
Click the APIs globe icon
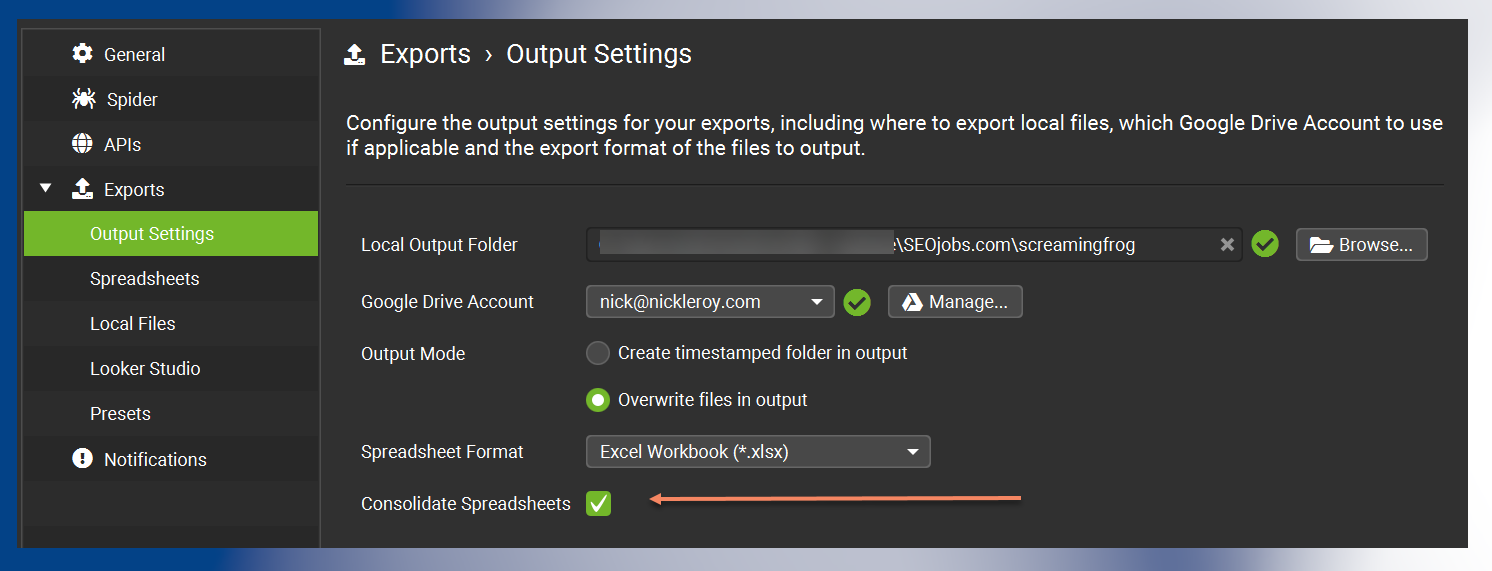click(x=82, y=144)
